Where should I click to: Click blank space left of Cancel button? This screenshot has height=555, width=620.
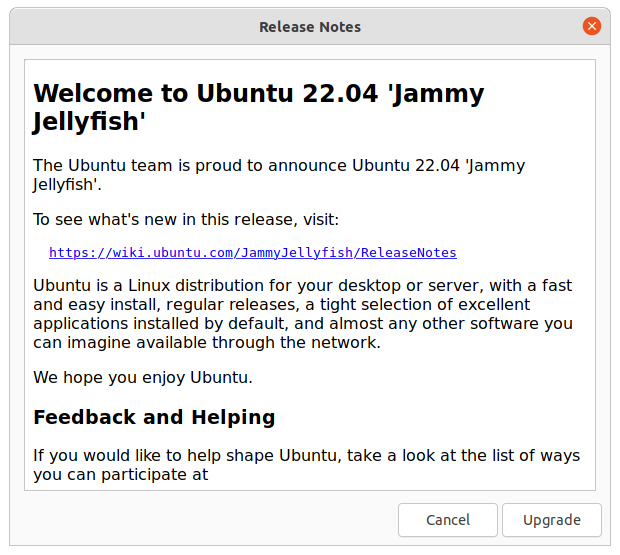click(200, 520)
